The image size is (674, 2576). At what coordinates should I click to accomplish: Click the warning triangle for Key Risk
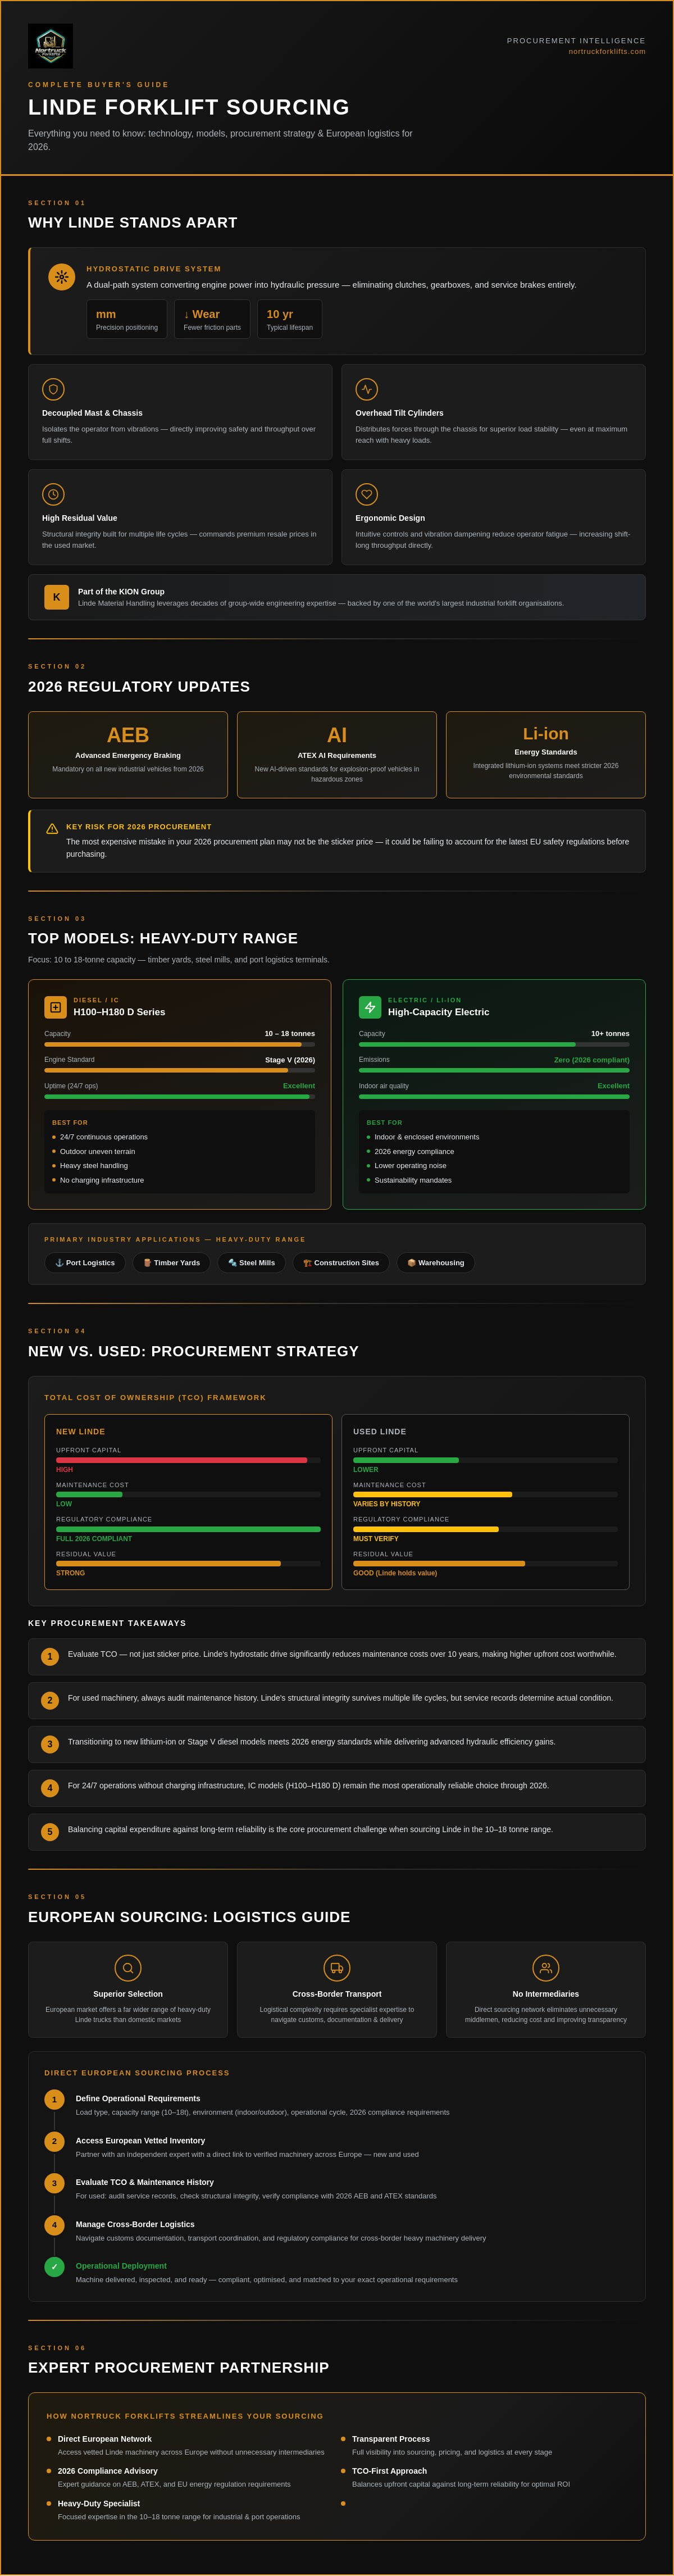[52, 829]
